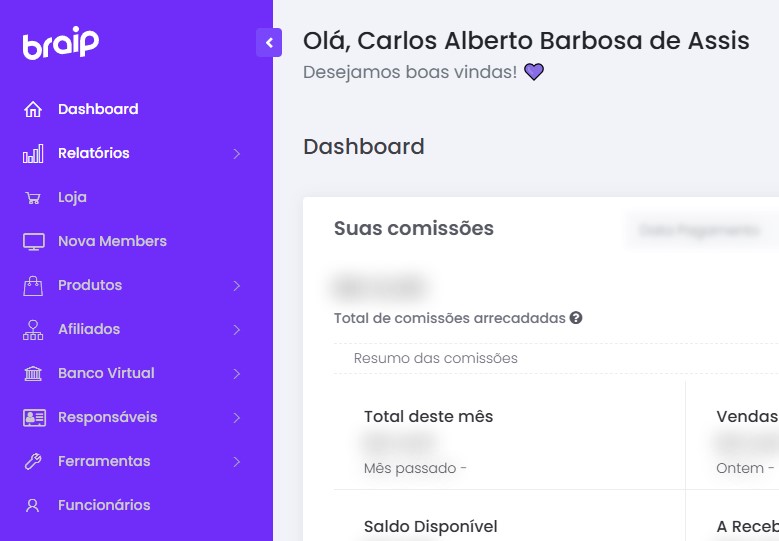This screenshot has width=779, height=541.
Task: Expand the Afiliados submenu chevron
Action: (237, 330)
